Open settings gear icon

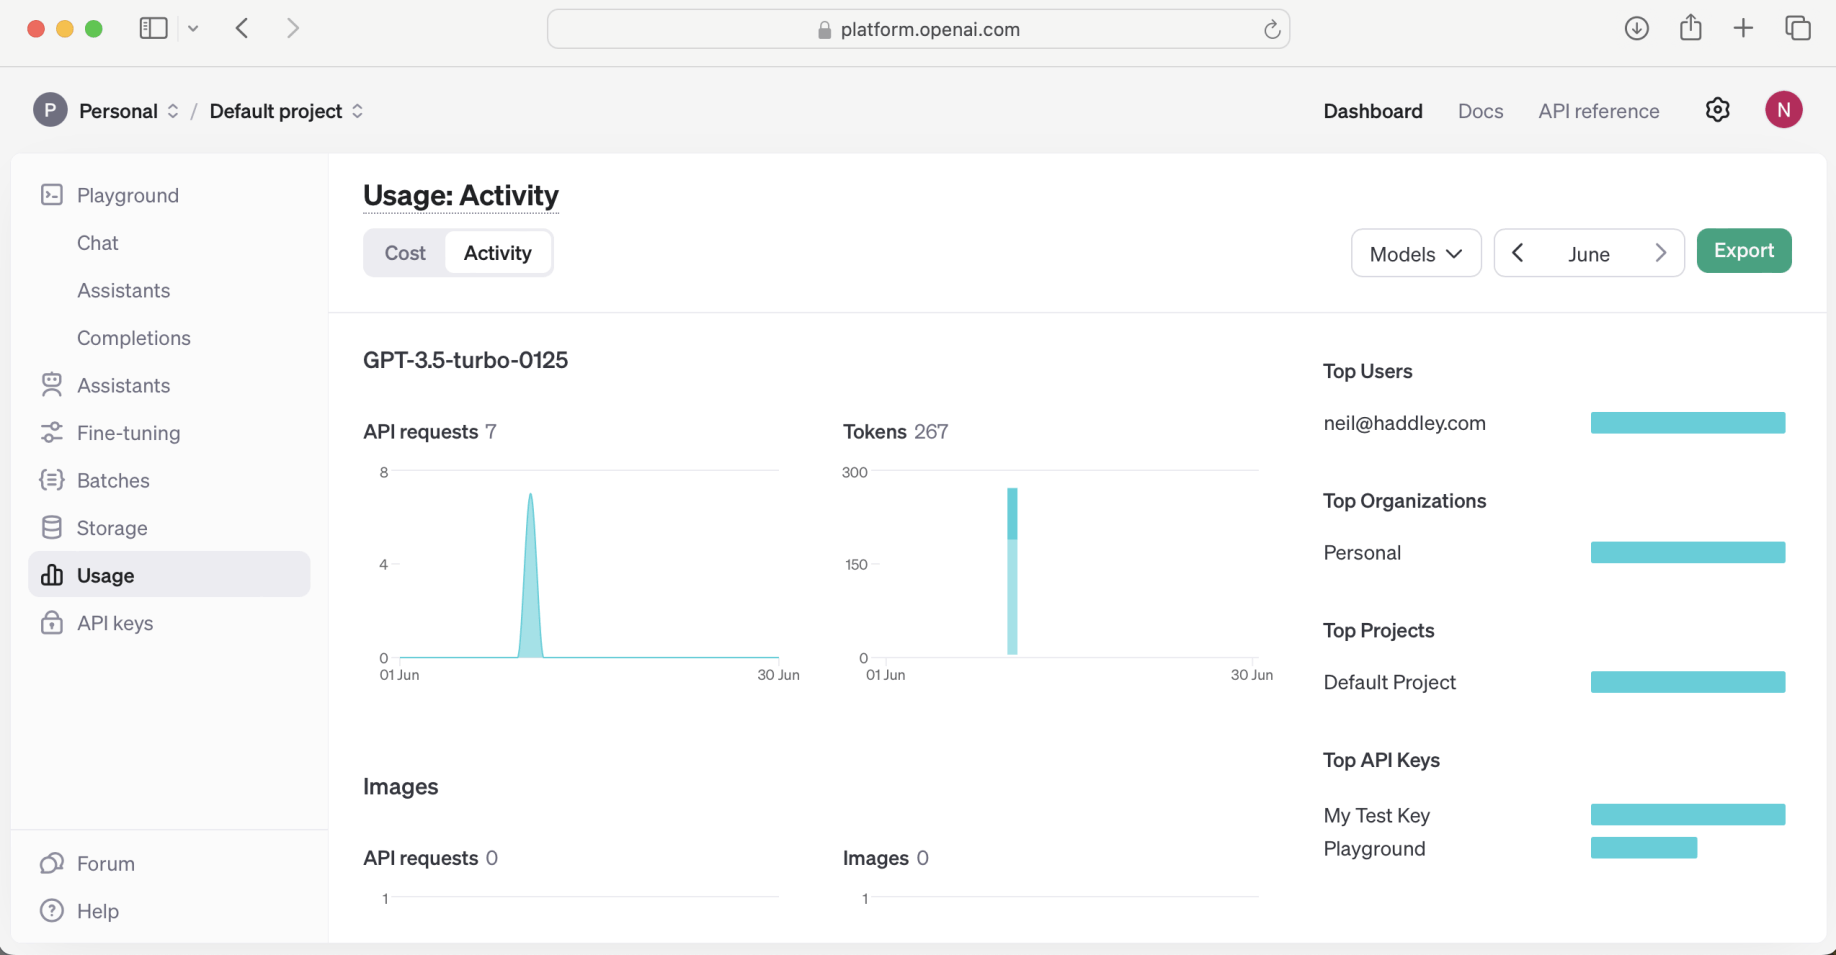pyautogui.click(x=1717, y=110)
